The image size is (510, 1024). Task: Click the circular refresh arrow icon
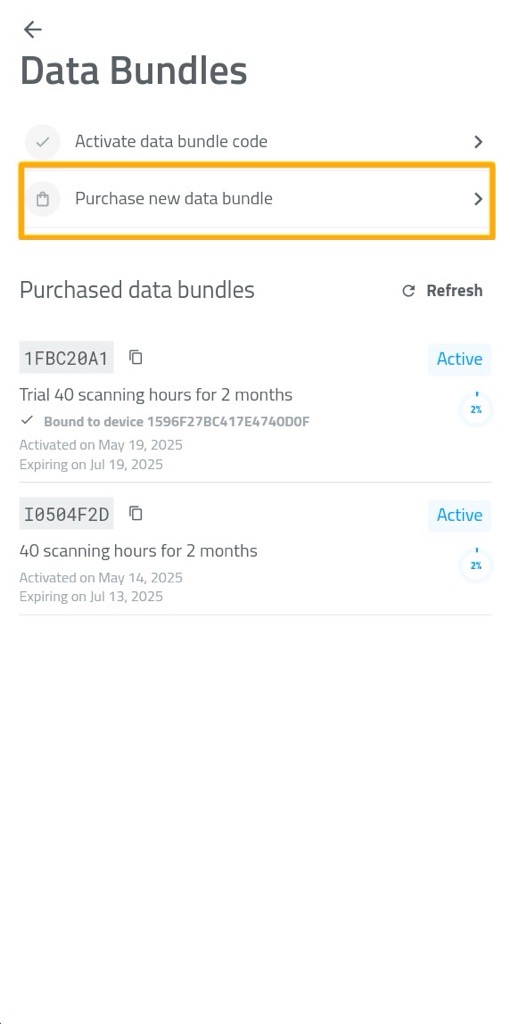409,291
